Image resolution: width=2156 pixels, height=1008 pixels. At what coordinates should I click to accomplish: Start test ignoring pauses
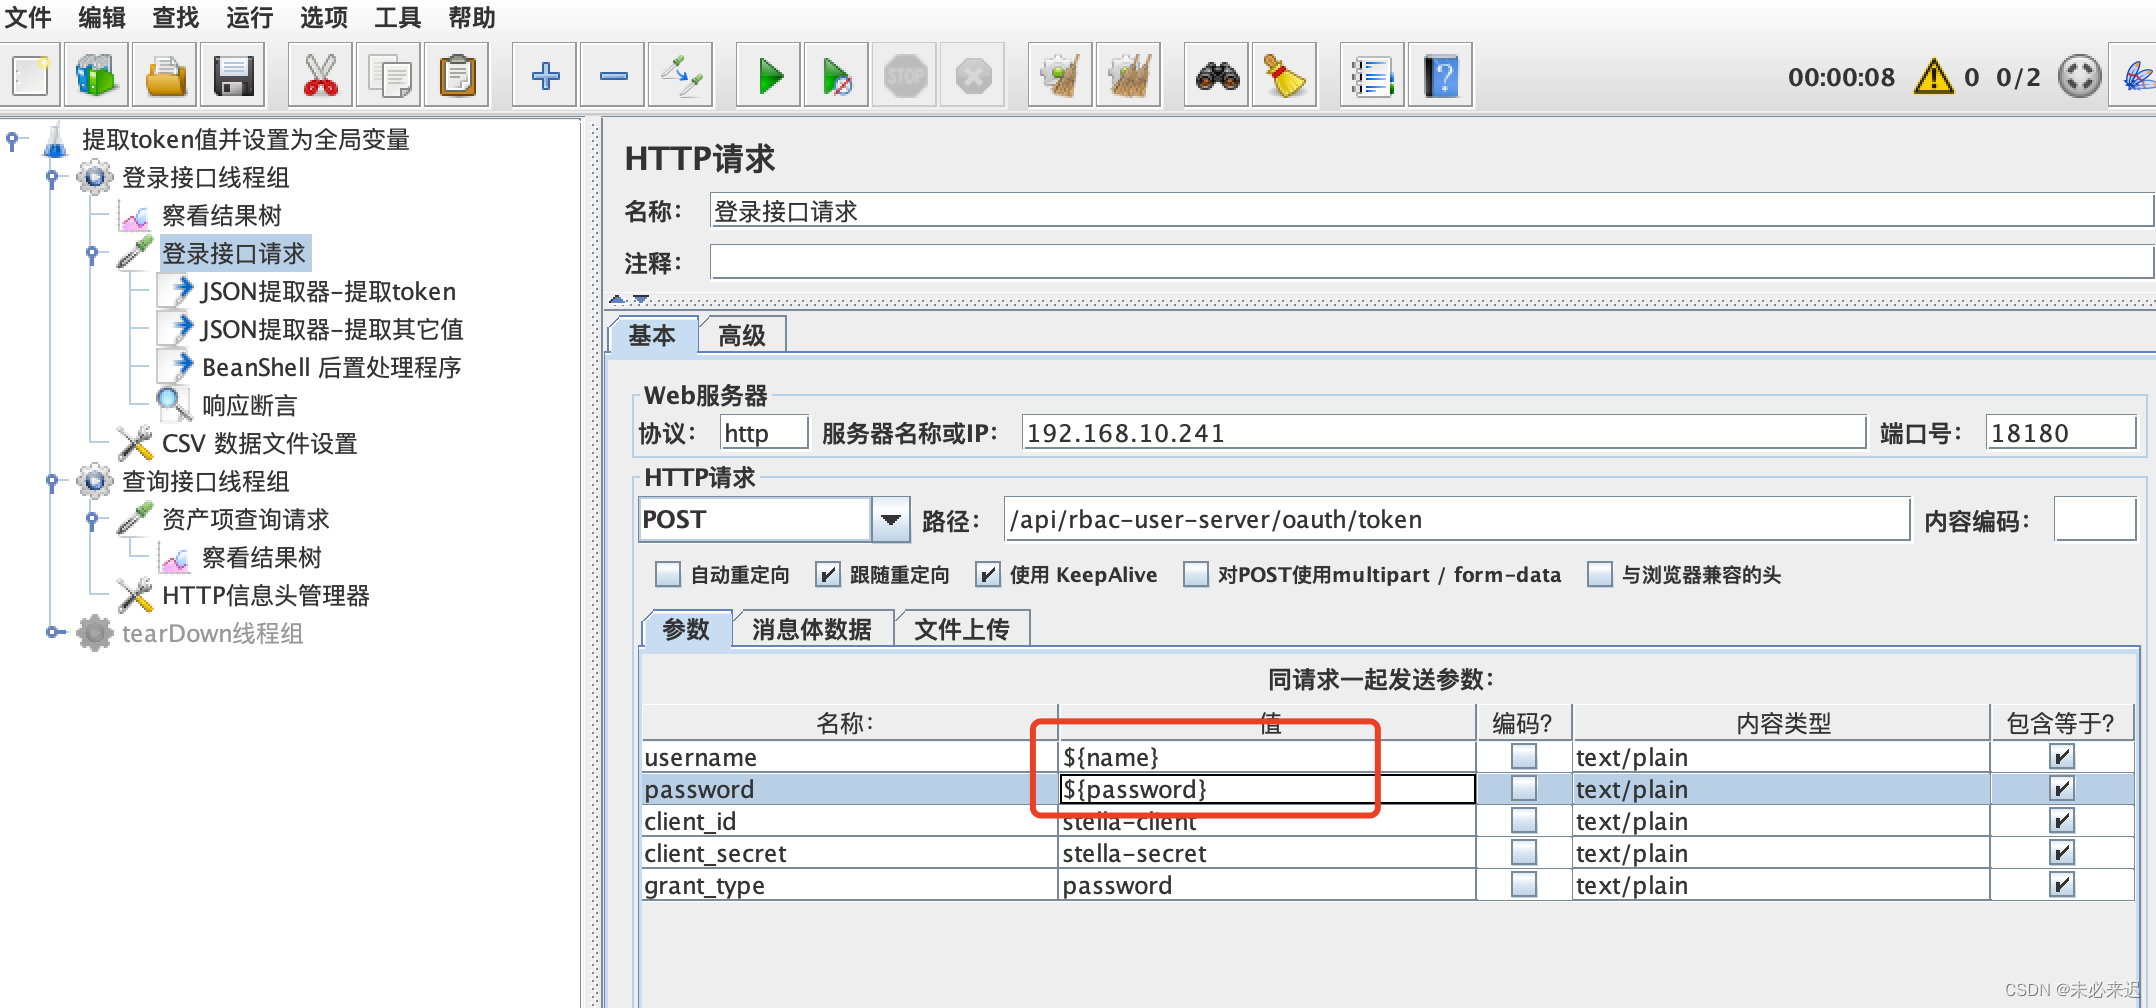[836, 75]
